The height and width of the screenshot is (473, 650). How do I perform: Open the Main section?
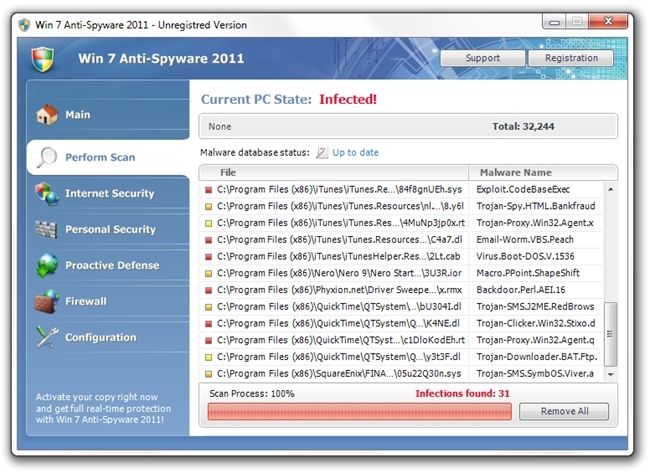tap(108, 115)
